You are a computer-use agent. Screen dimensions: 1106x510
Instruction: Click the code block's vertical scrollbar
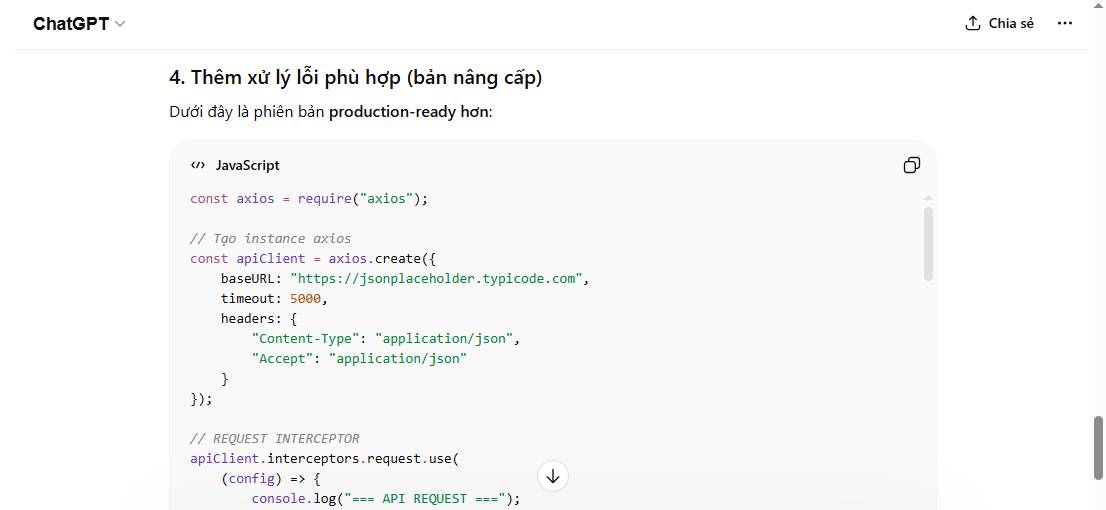click(x=928, y=243)
